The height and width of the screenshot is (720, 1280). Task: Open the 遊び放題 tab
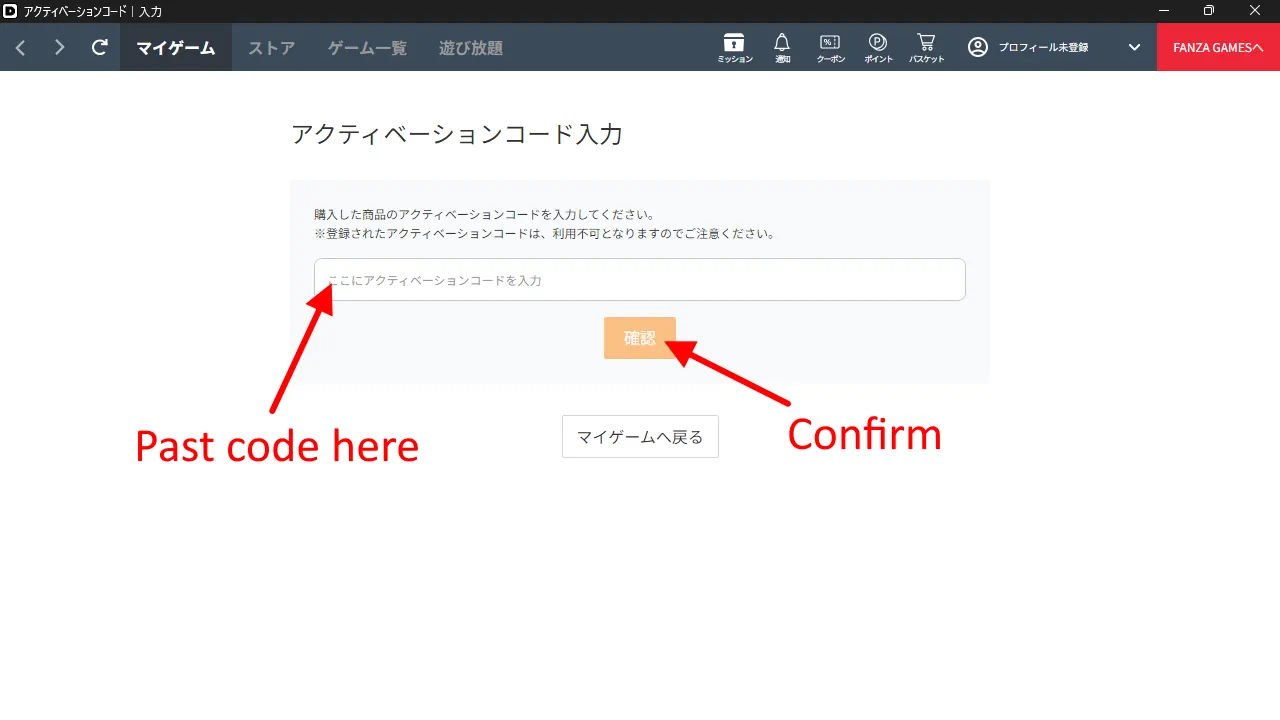tap(471, 47)
